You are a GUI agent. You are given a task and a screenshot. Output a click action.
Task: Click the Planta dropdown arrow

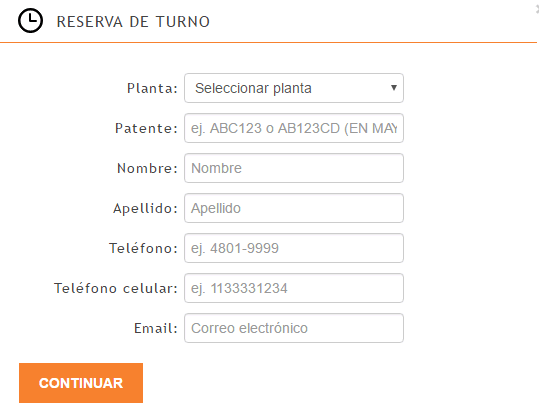[394, 88]
